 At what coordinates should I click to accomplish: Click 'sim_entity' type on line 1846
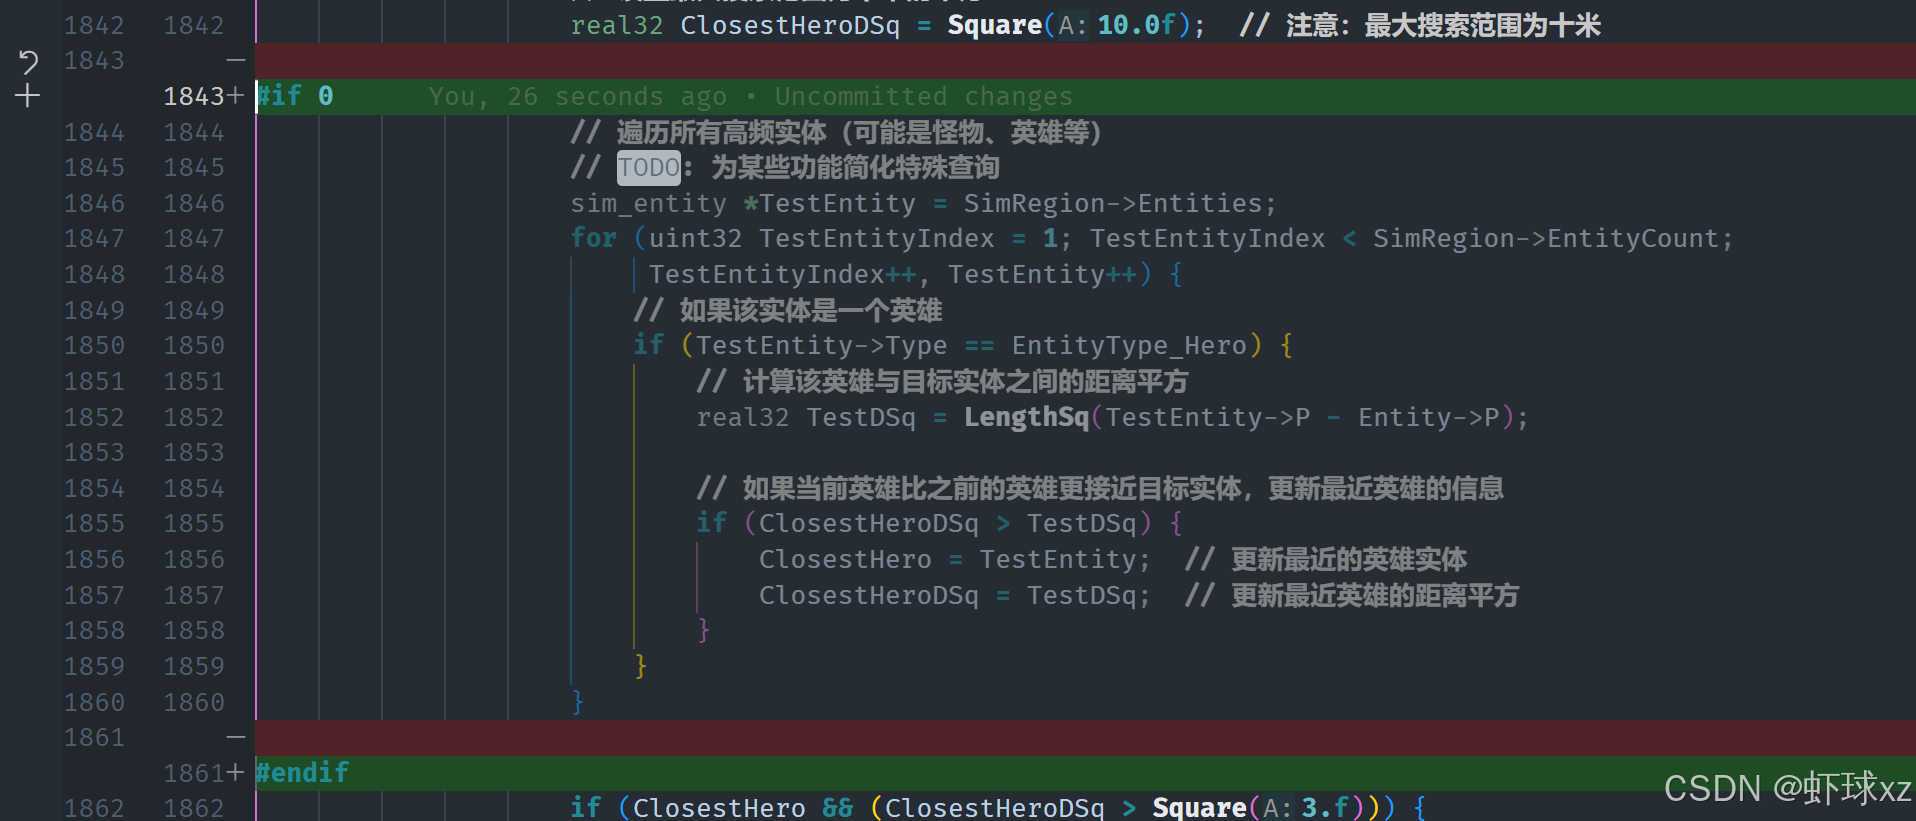(648, 204)
